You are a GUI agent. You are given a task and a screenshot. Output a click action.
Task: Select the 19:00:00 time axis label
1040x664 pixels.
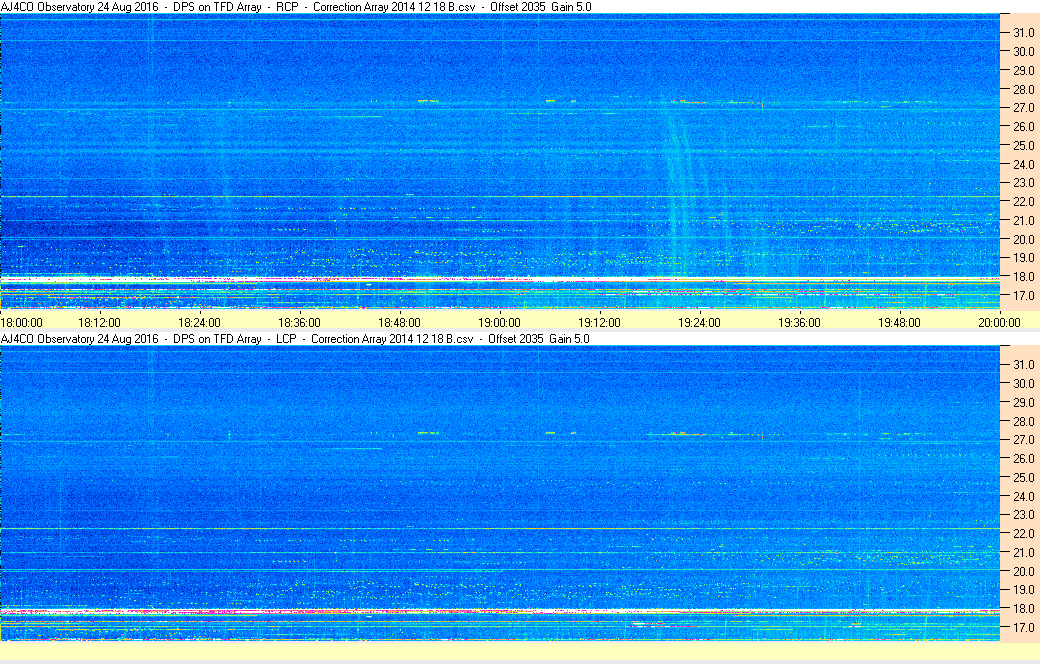[499, 323]
